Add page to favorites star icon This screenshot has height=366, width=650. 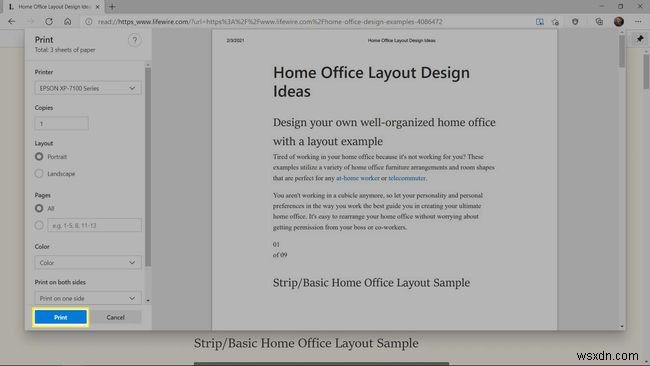(555, 22)
